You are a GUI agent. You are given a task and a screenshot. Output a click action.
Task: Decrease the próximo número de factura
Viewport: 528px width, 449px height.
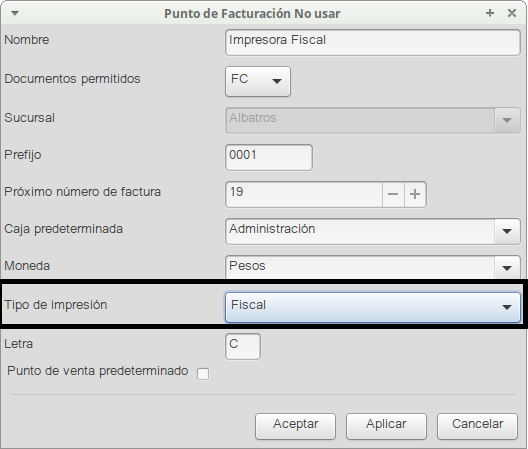[393, 194]
